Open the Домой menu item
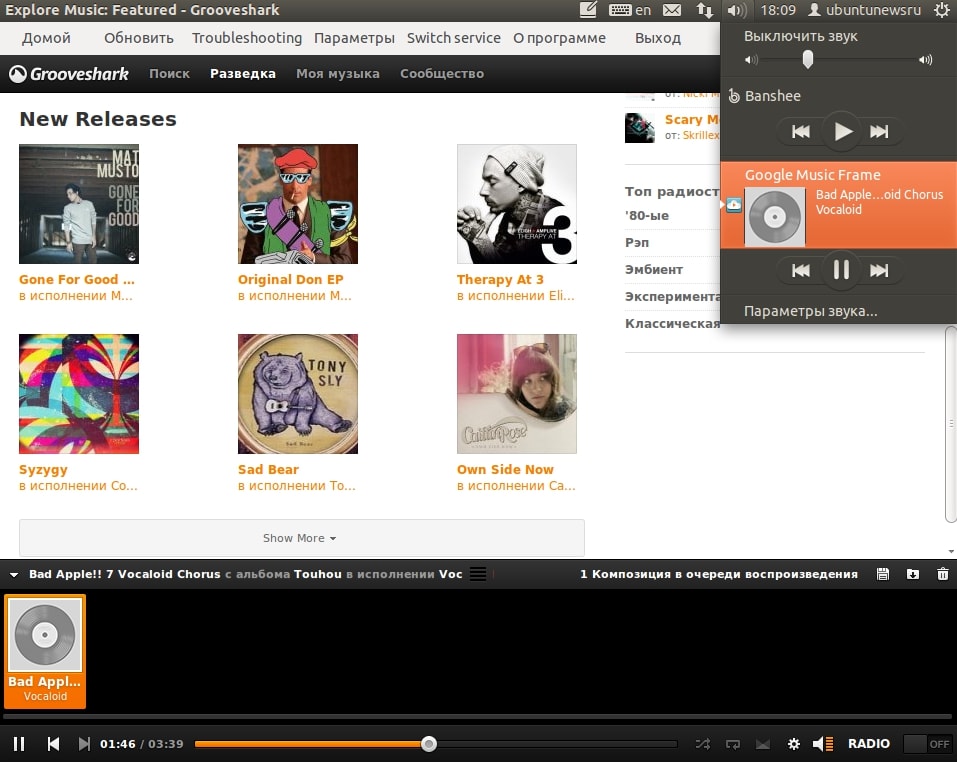This screenshot has height=762, width=957. pyautogui.click(x=46, y=38)
